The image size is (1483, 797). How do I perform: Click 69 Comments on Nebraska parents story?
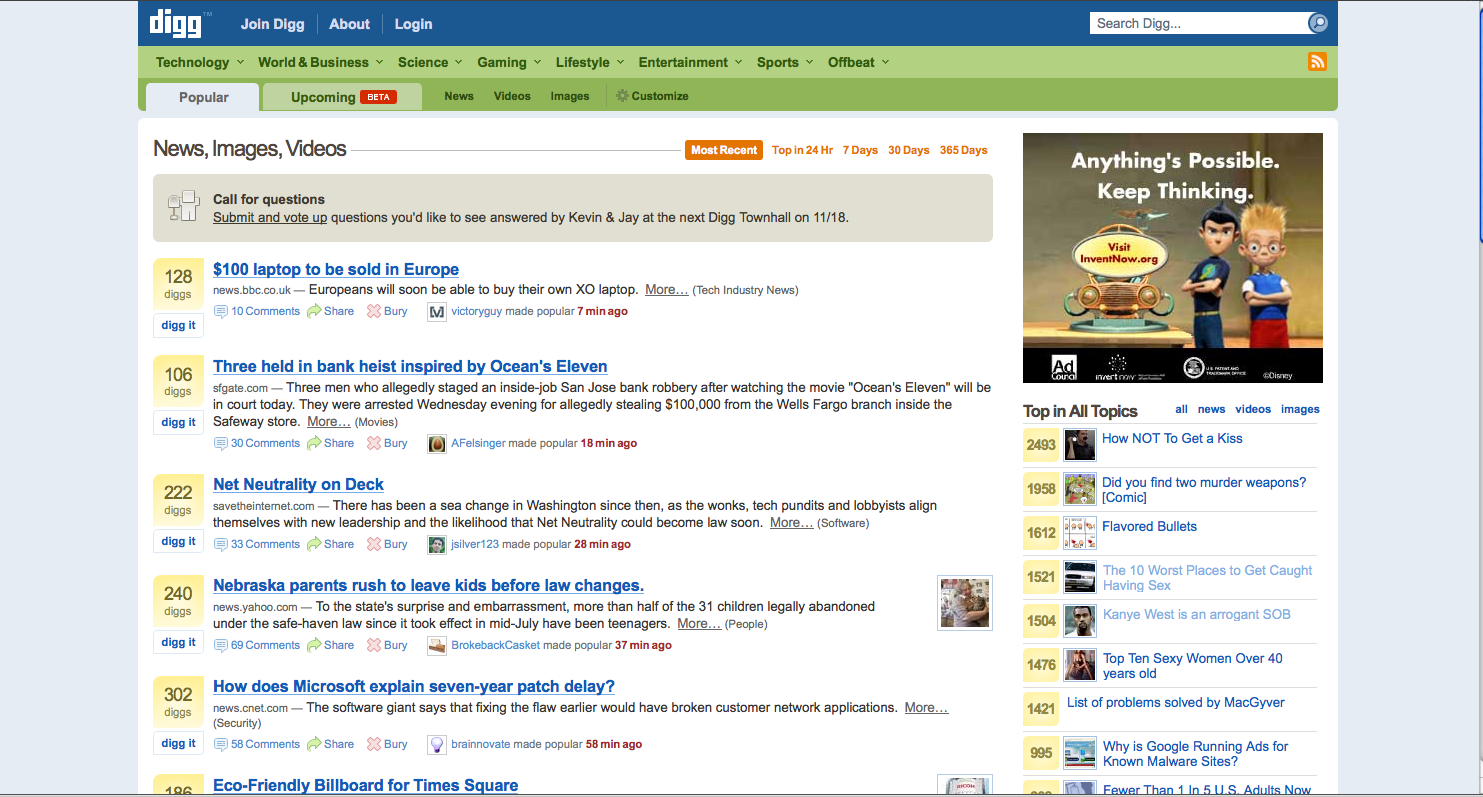pos(265,645)
